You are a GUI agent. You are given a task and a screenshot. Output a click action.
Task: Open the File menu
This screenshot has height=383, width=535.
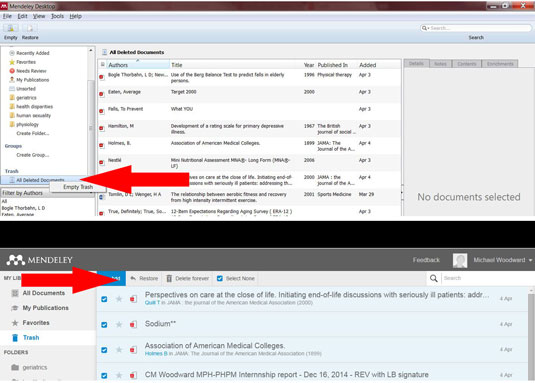pyautogui.click(x=7, y=16)
